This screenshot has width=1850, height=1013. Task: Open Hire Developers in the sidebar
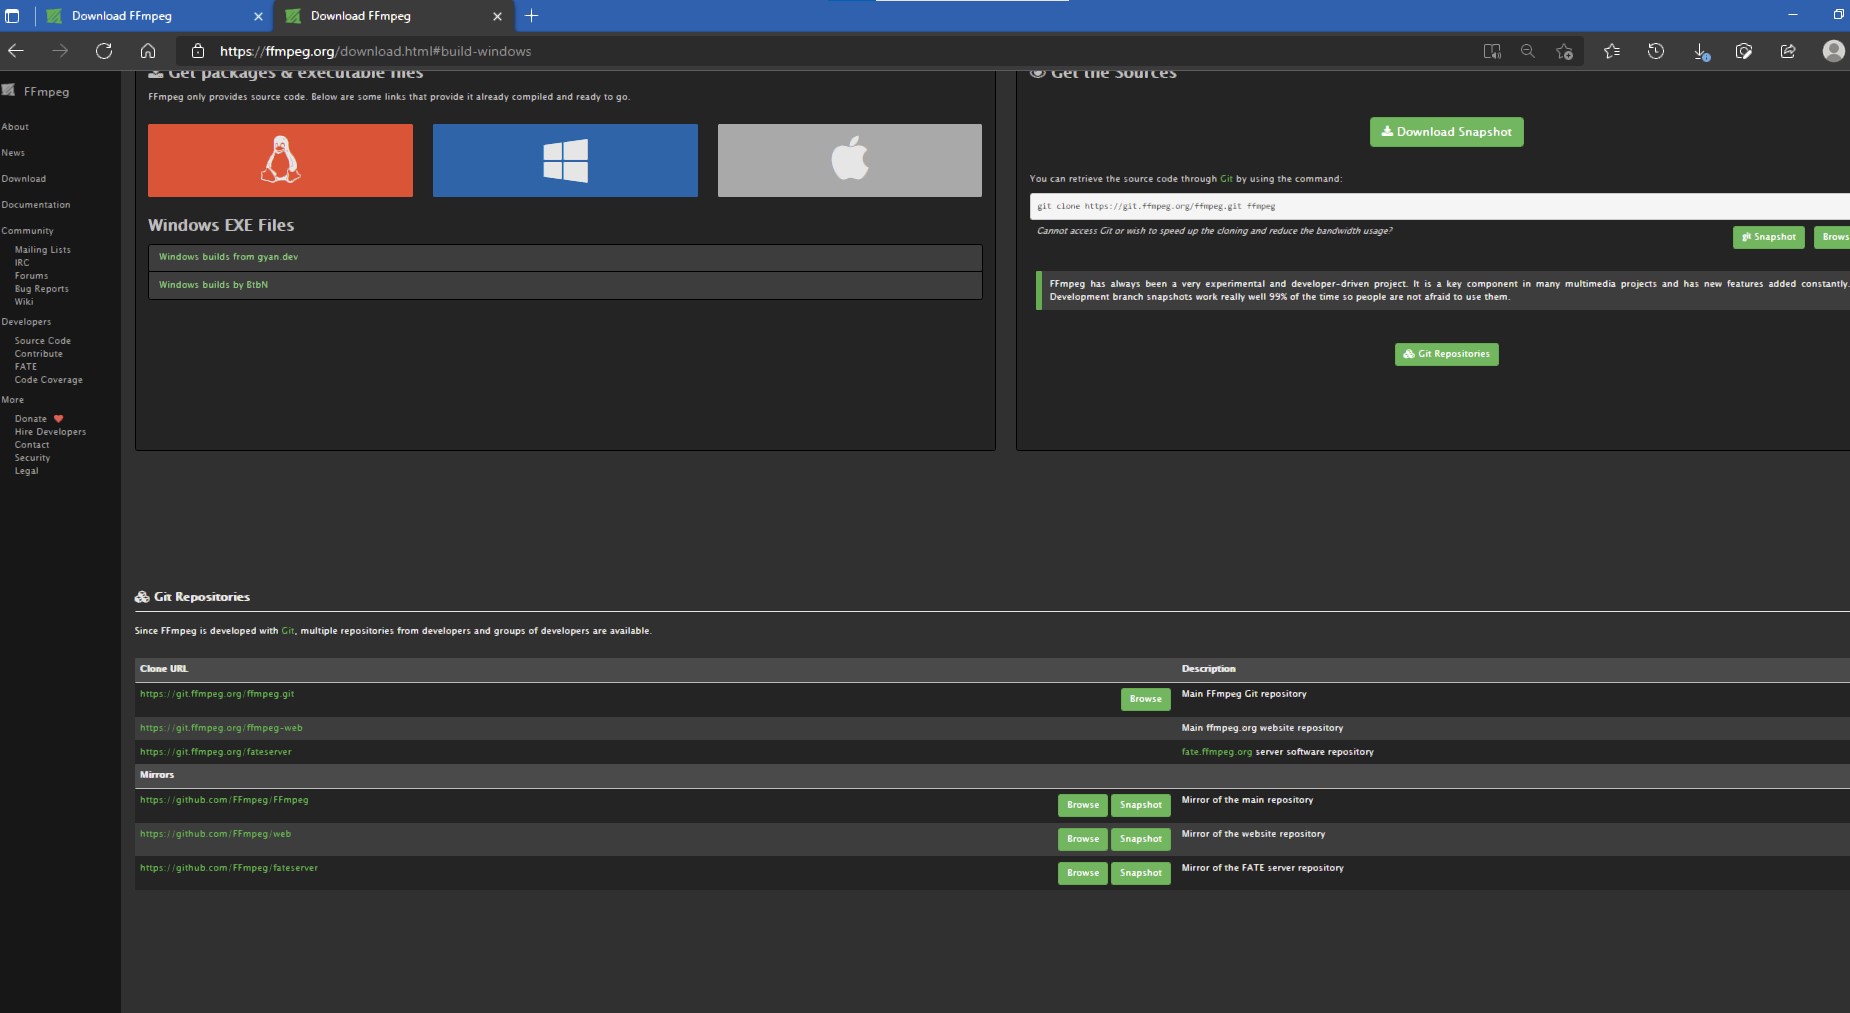click(x=50, y=432)
